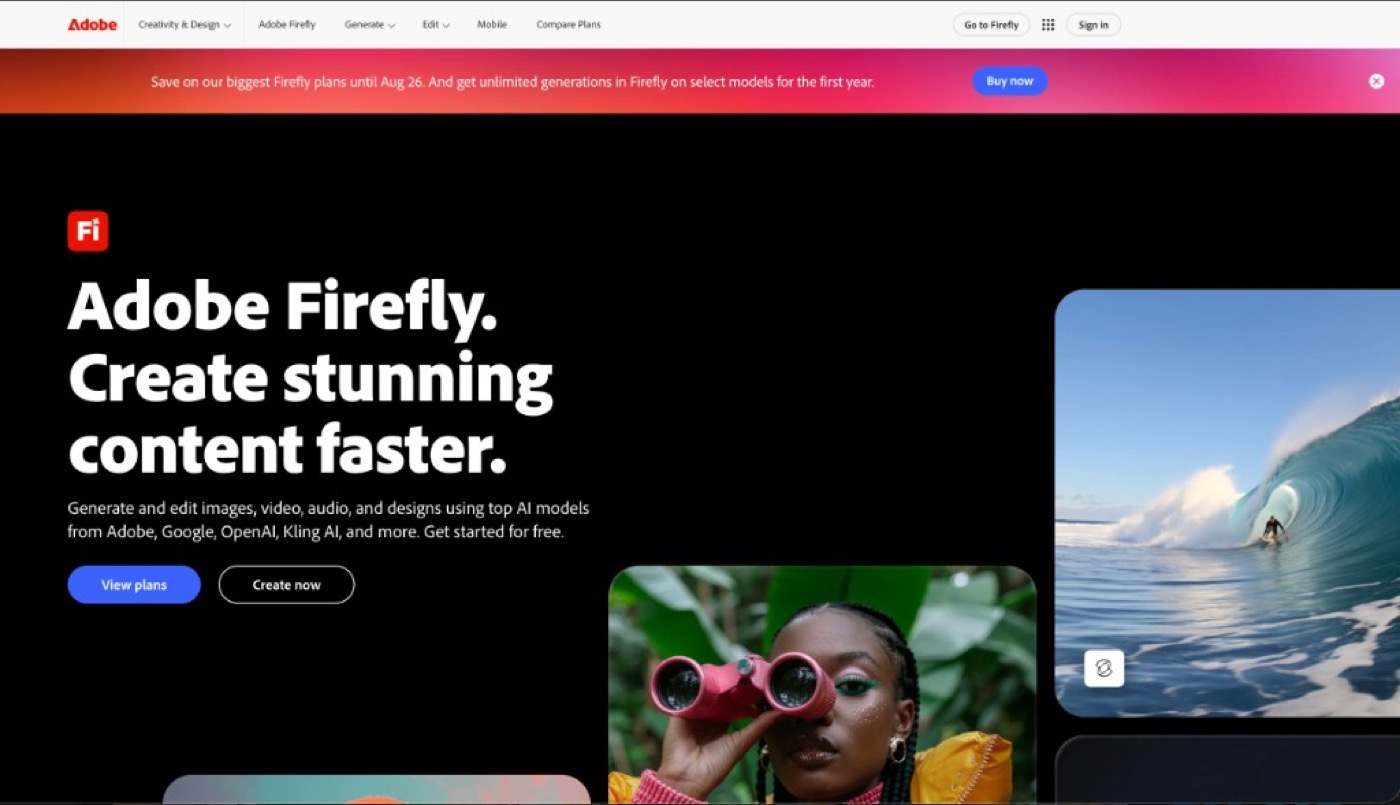Close the promotional banner
Image resolution: width=1400 pixels, height=805 pixels.
pyautogui.click(x=1376, y=81)
